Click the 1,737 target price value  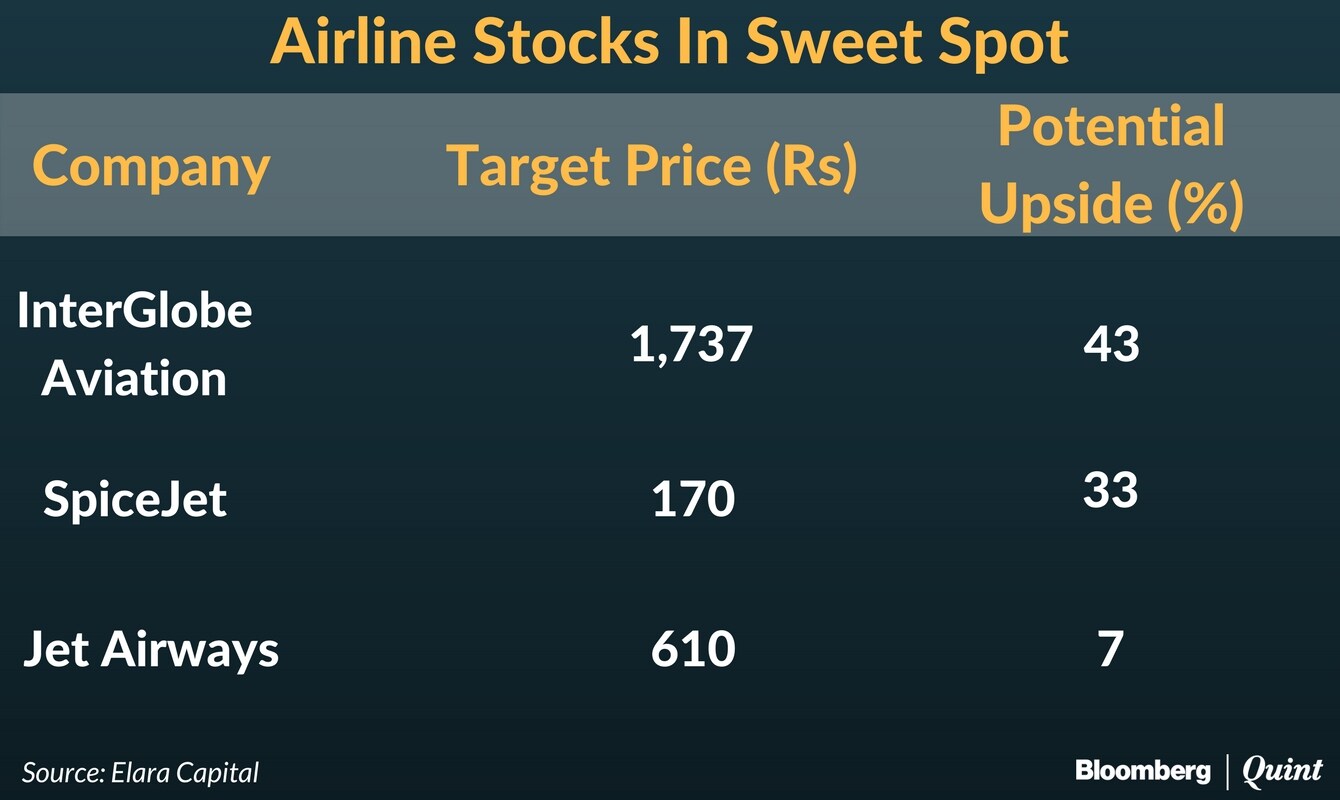pos(691,346)
